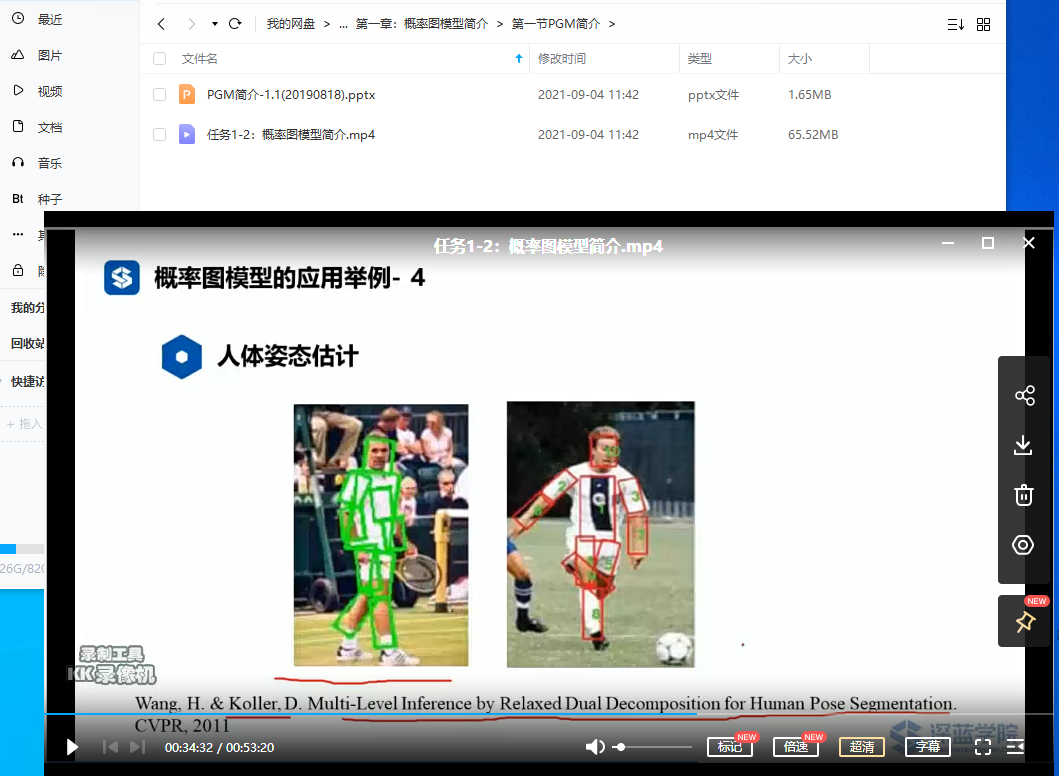
Task: Open the 倍速 playback speed menu
Action: point(796,747)
